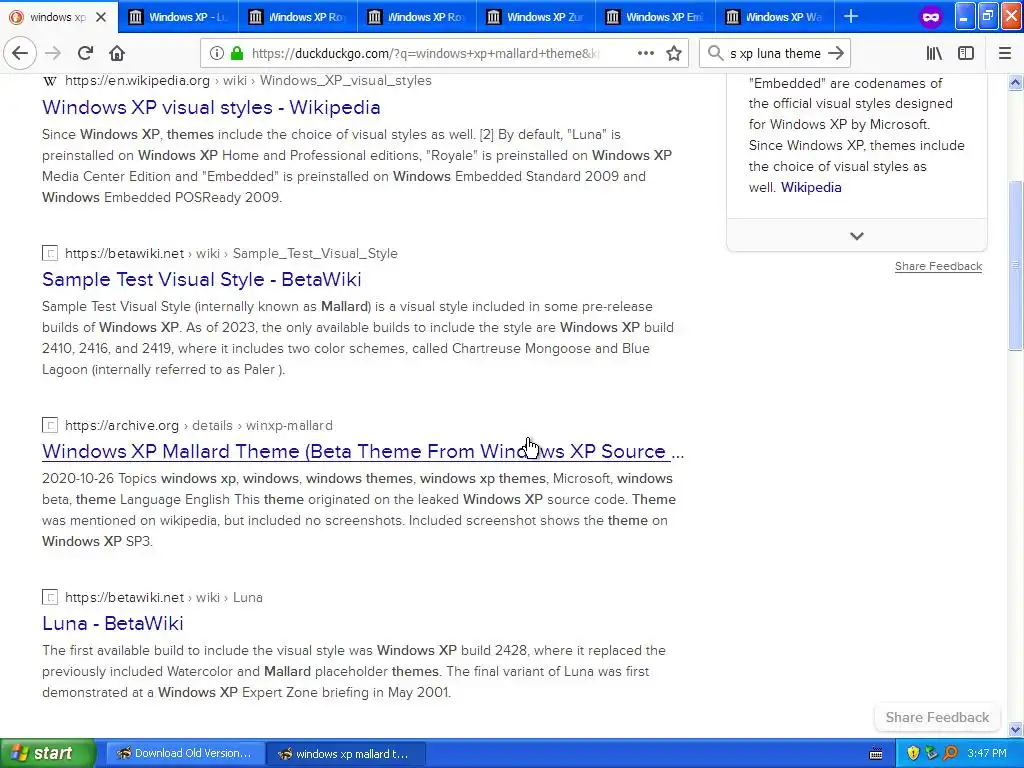Open a new tab with plus
This screenshot has width=1024, height=768.
pyautogui.click(x=851, y=16)
